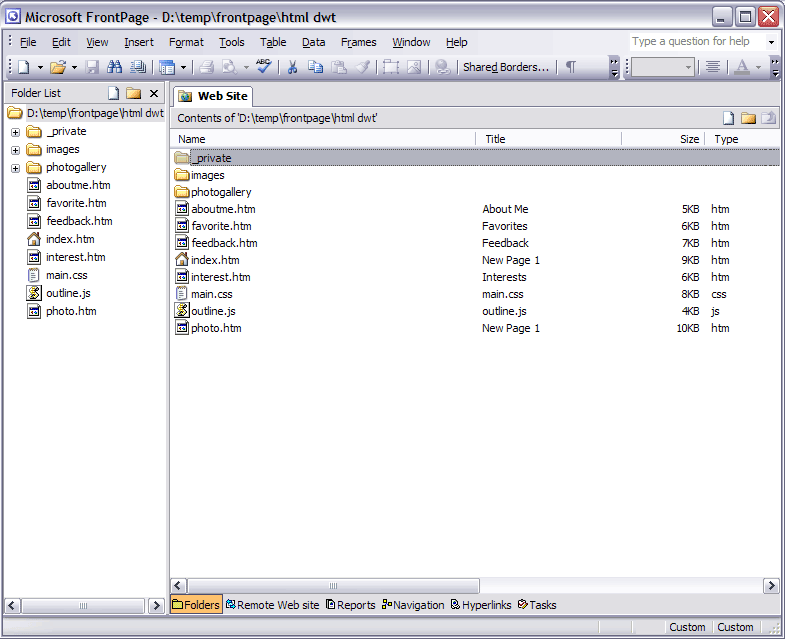Open the New Page dropdown arrow
The height and width of the screenshot is (639, 785).
click(40, 67)
